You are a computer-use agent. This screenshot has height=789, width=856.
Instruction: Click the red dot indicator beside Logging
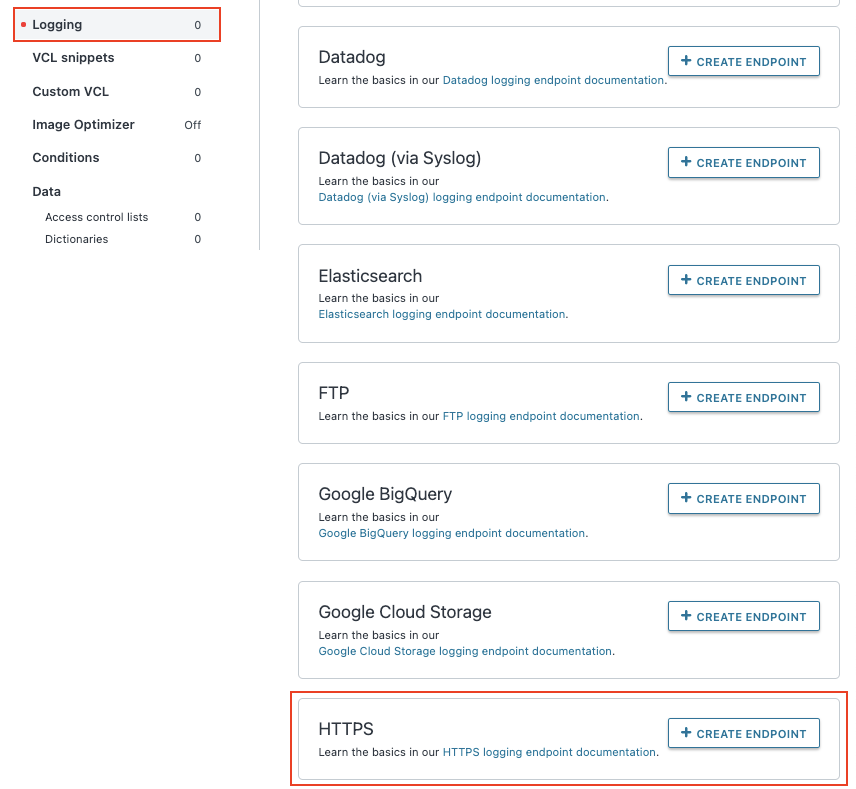tap(22, 24)
